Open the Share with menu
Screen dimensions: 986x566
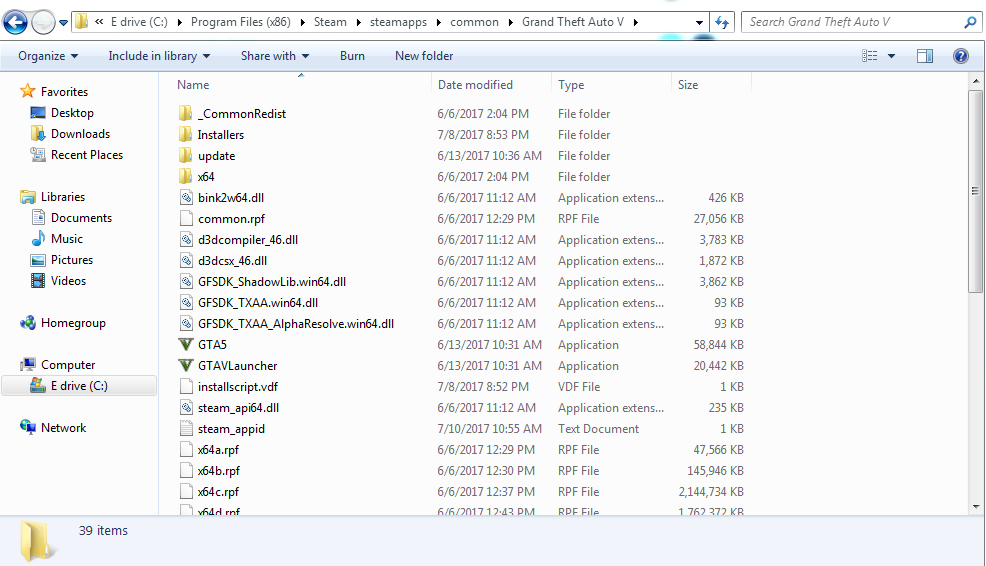pos(275,56)
